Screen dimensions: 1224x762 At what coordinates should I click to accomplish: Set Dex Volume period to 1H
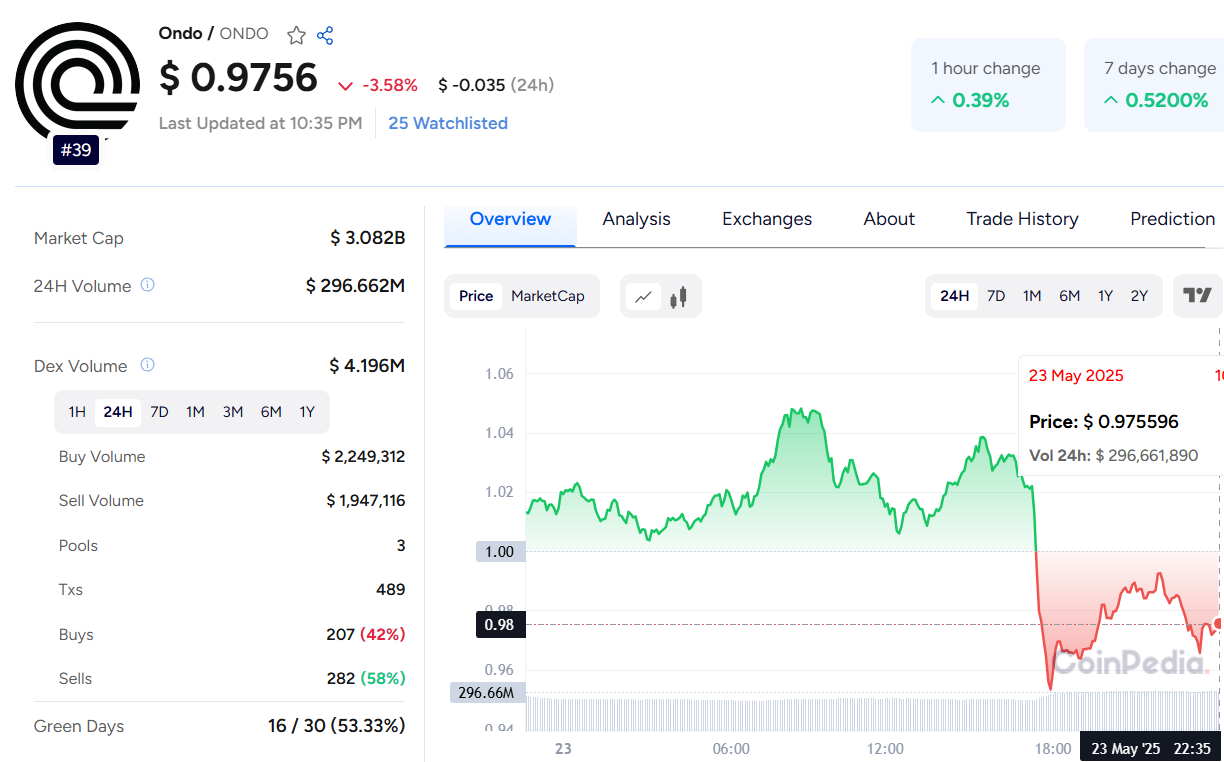[x=77, y=412]
